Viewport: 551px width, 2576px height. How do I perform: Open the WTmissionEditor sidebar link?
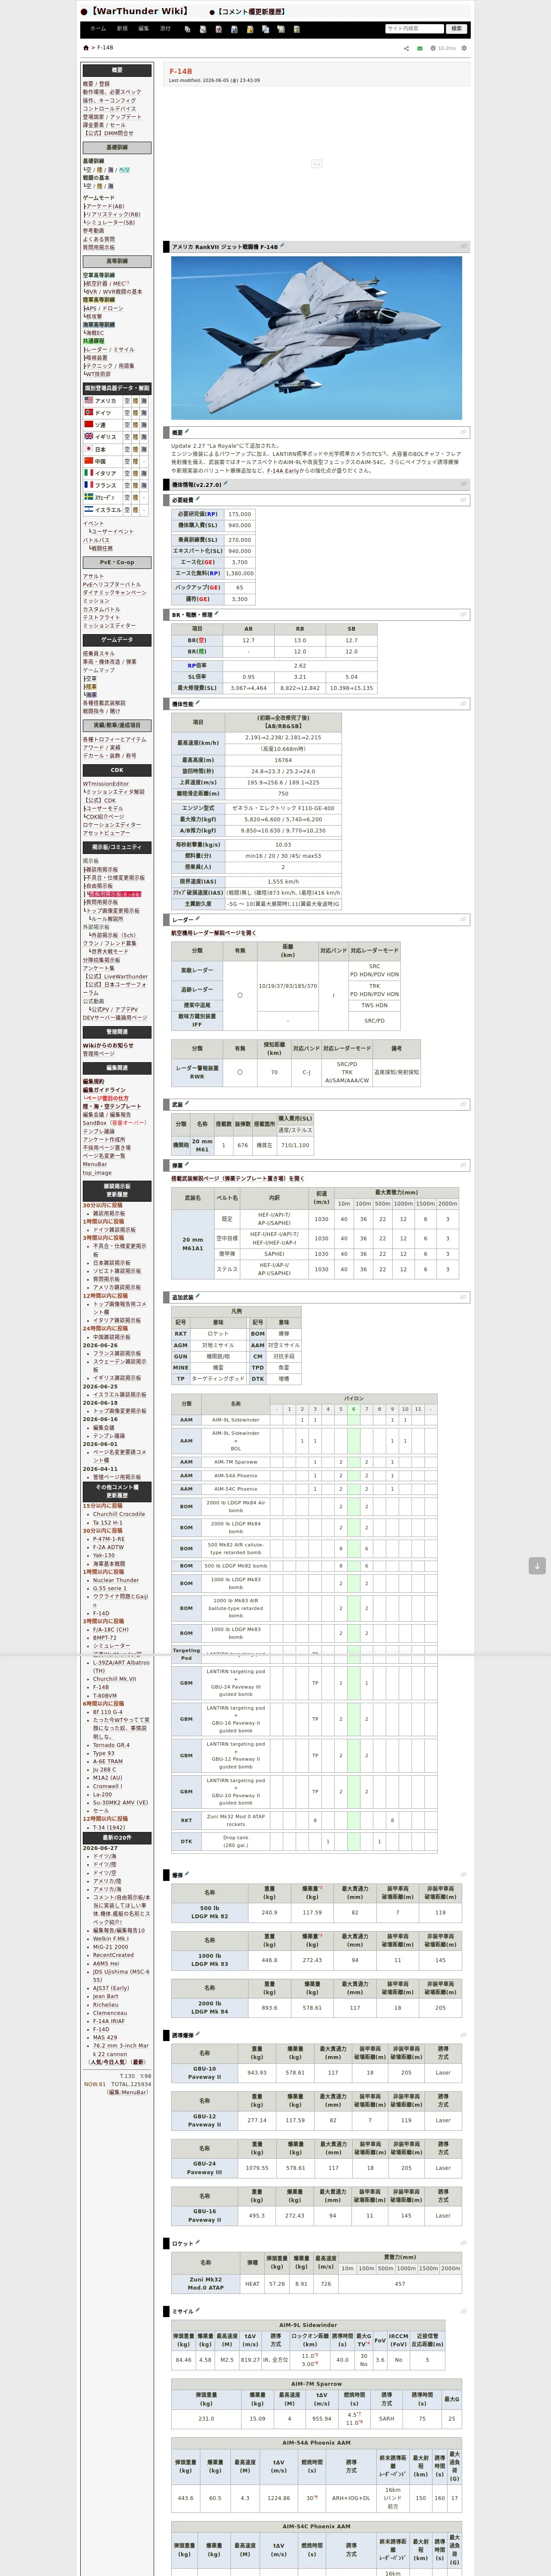tap(106, 784)
